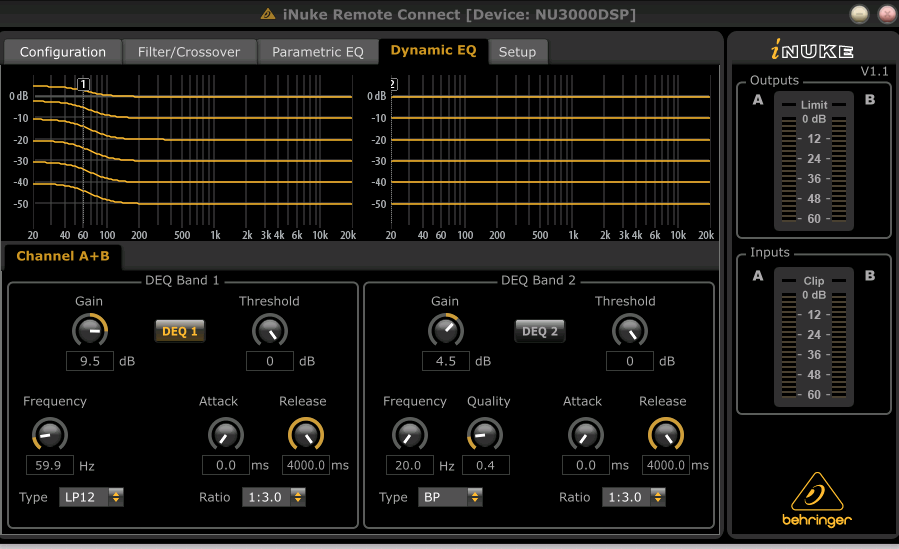The height and width of the screenshot is (549, 899).
Task: Select the Dynamic EQ tab
Action: click(x=433, y=51)
